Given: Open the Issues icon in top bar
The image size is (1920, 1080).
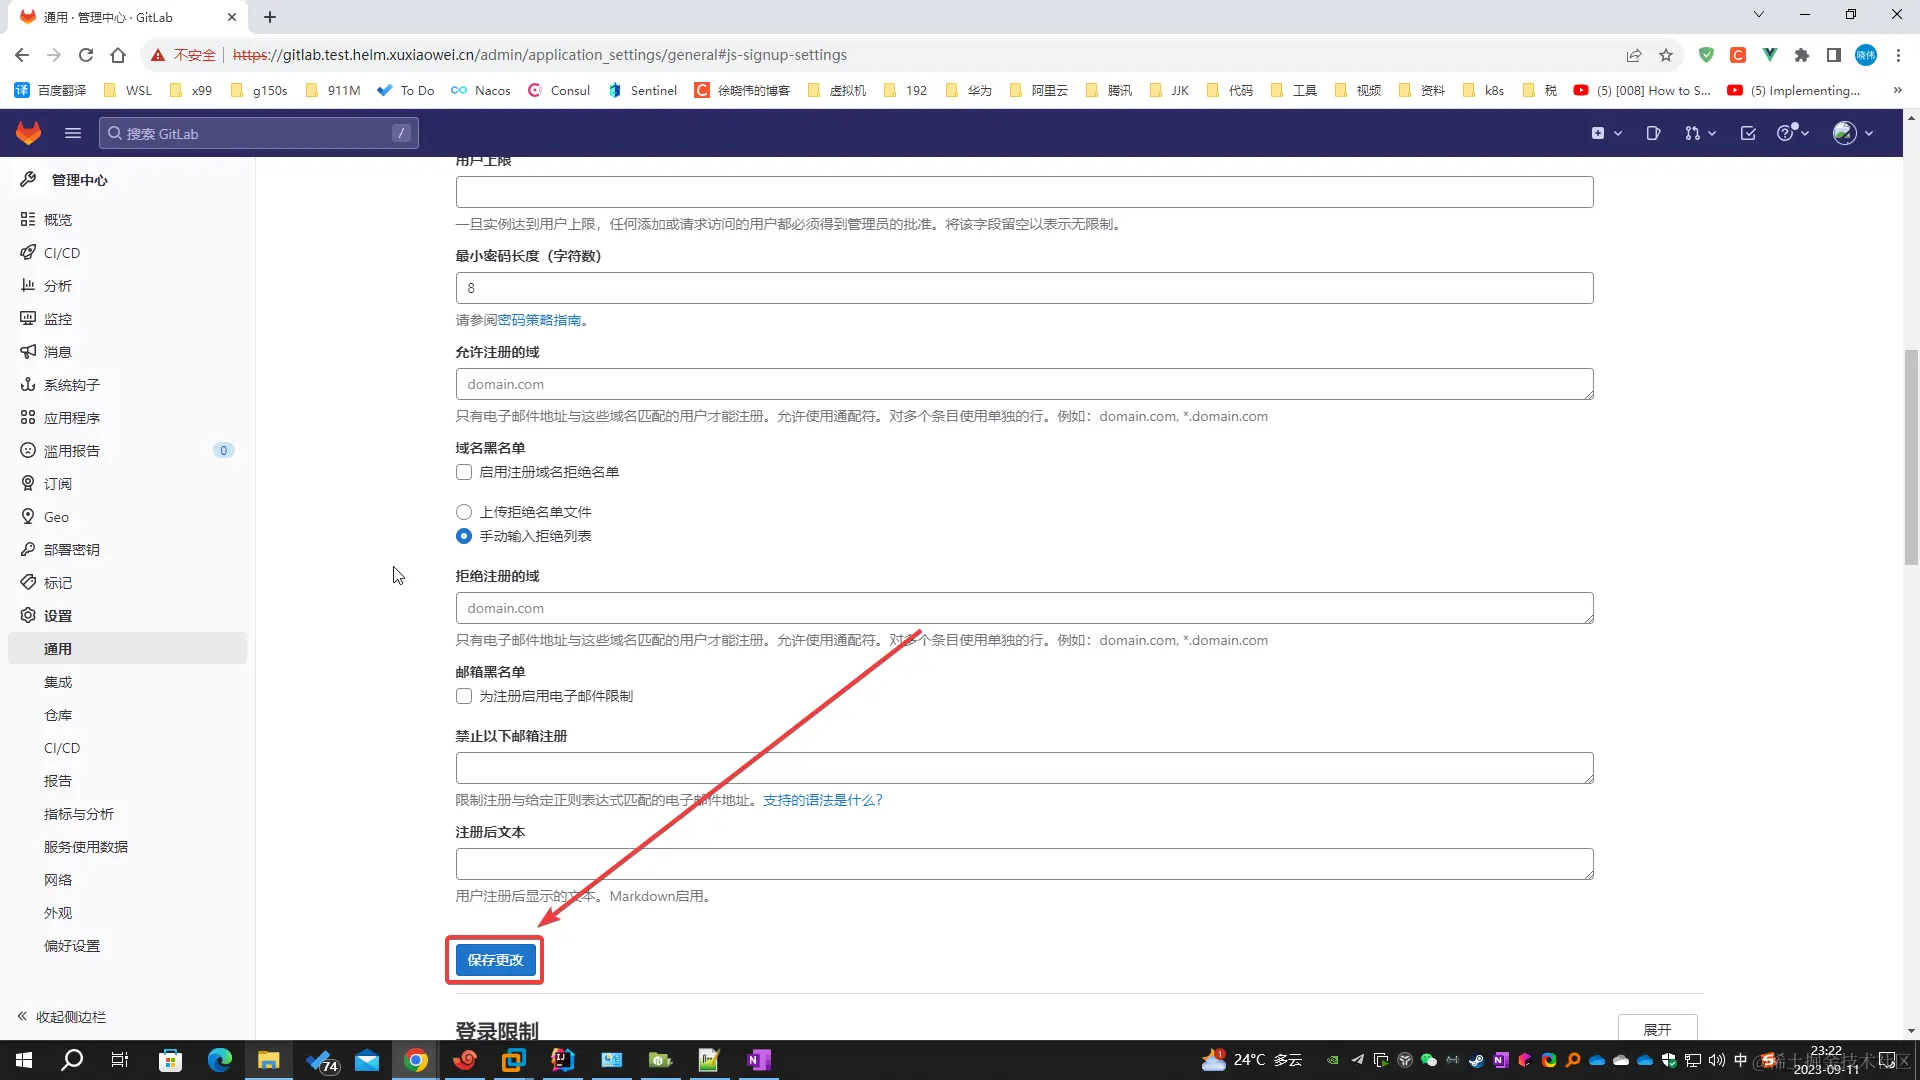Looking at the screenshot, I should point(1653,133).
